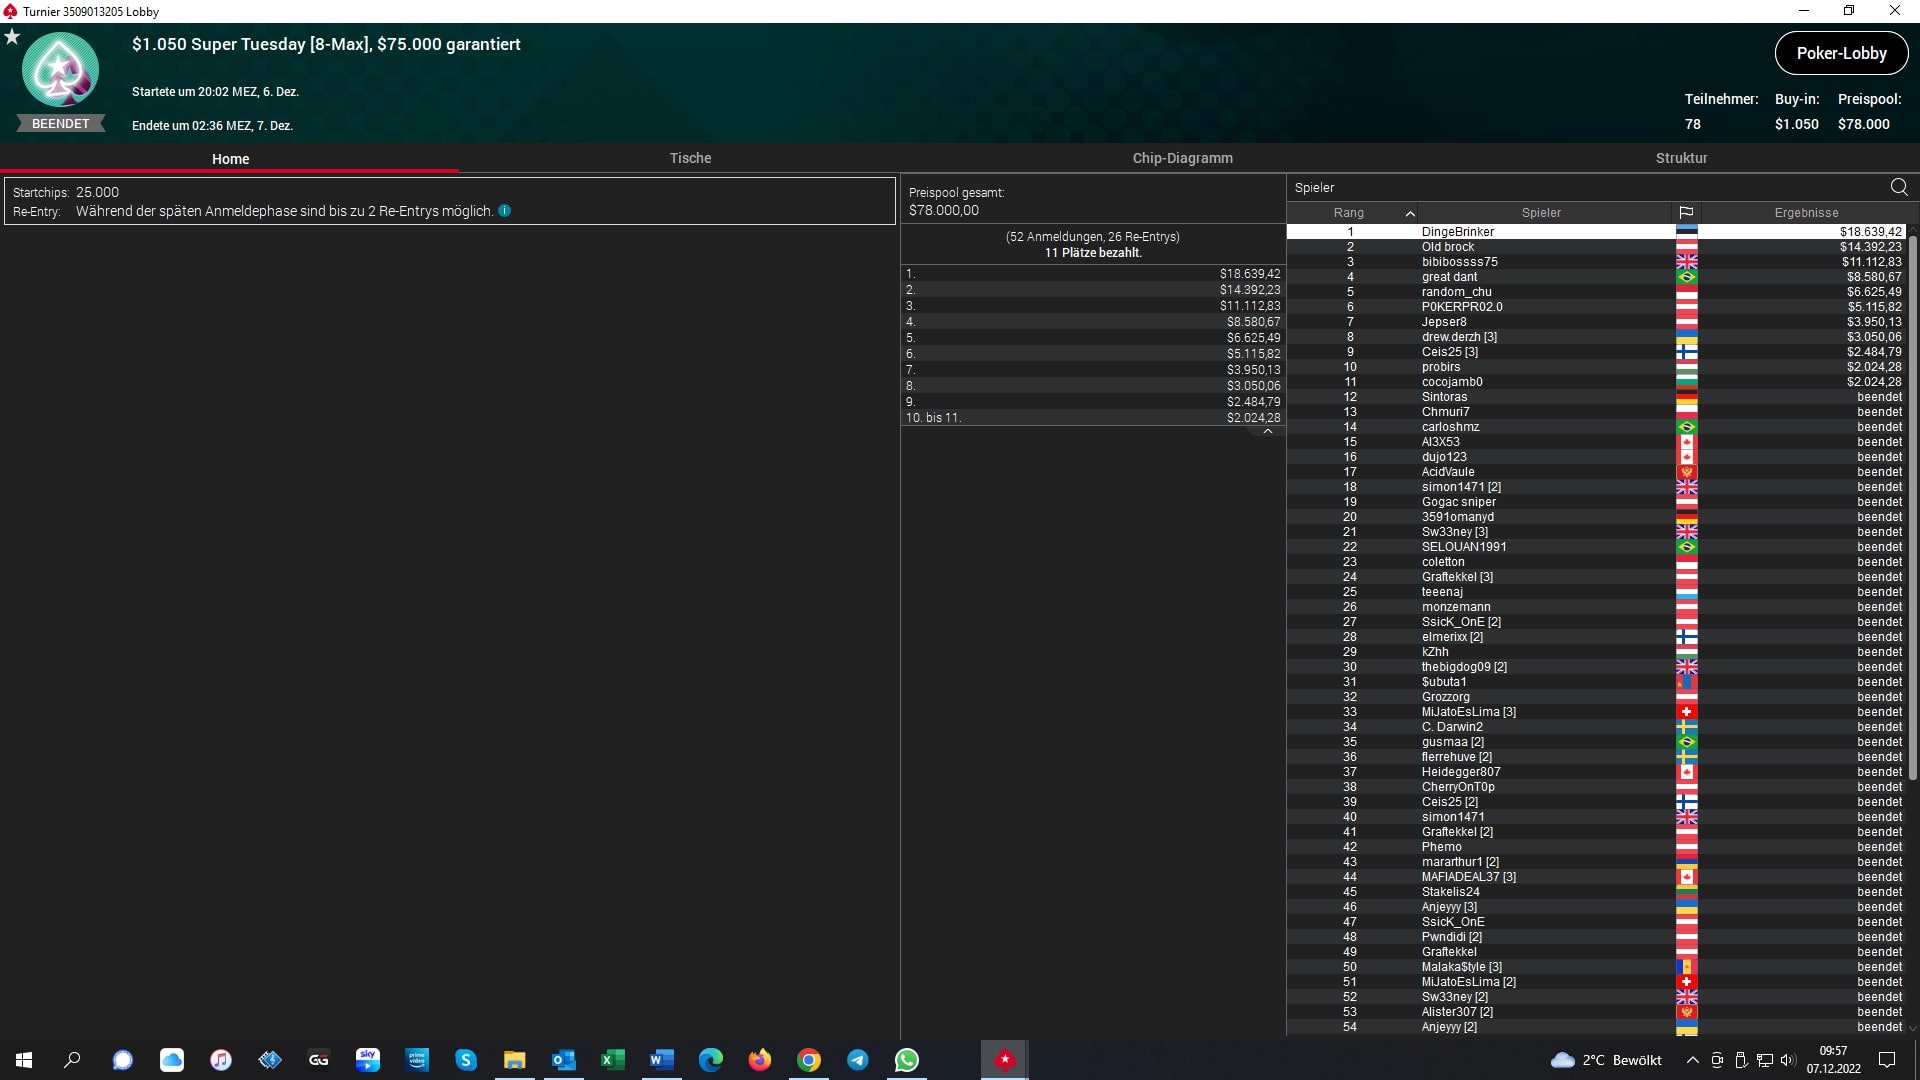Click the Re-Entry info icon
Viewport: 1920px width, 1080px height.
[x=505, y=211]
